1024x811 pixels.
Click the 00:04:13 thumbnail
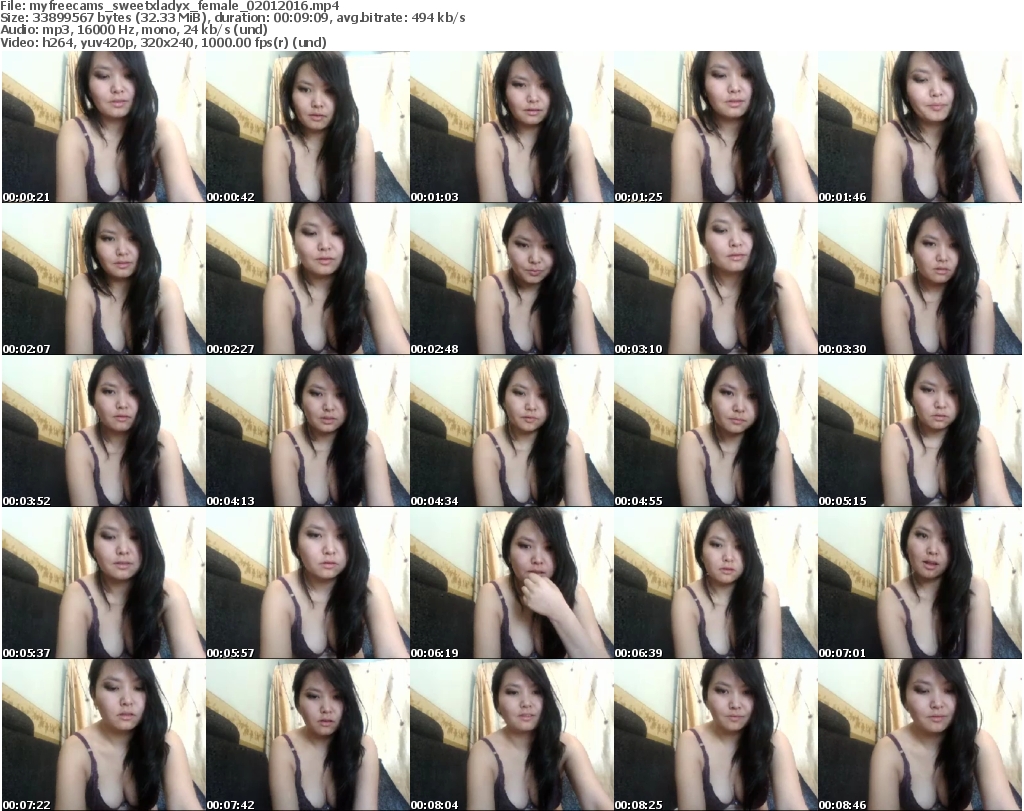click(308, 431)
